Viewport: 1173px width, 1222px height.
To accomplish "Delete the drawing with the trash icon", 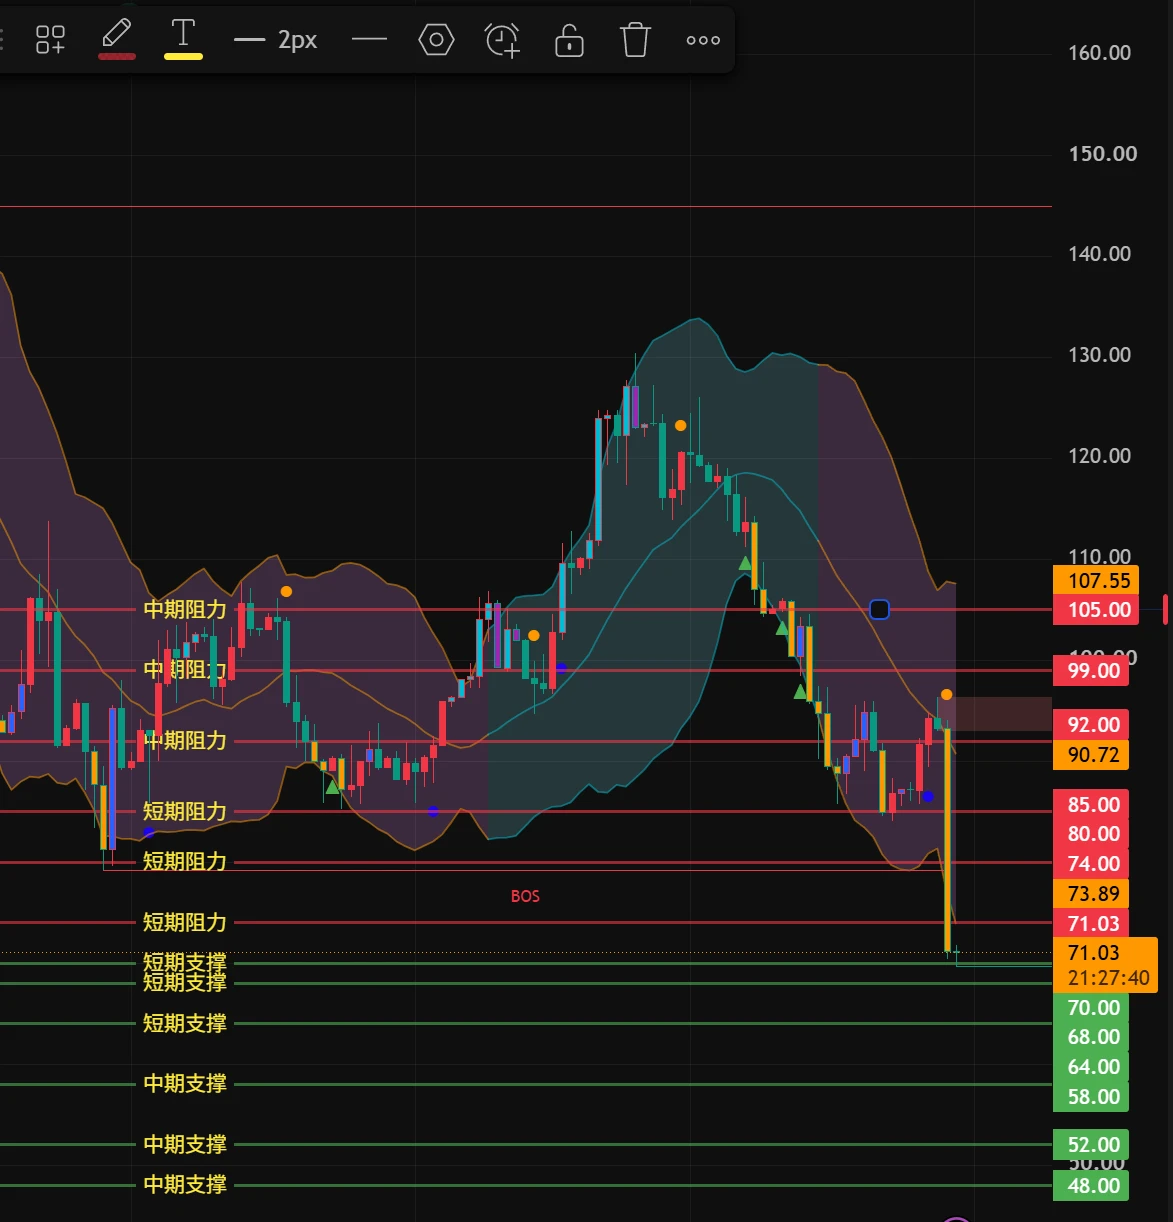I will pos(635,40).
